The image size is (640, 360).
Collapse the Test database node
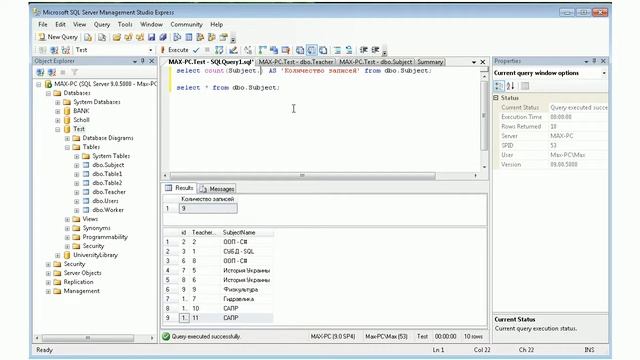pos(58,129)
